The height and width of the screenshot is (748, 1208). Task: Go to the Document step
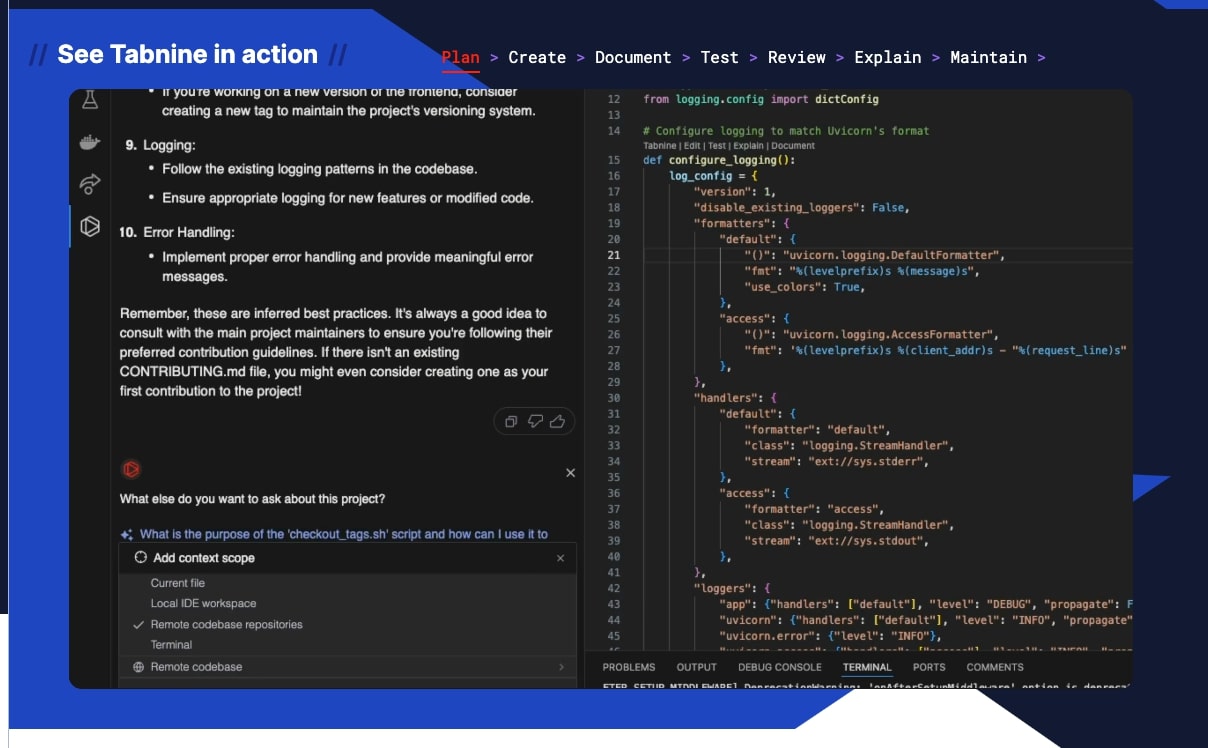(x=633, y=57)
